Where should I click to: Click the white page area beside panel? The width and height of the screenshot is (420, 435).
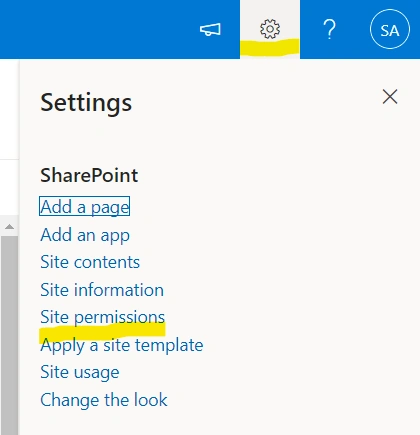(9, 110)
